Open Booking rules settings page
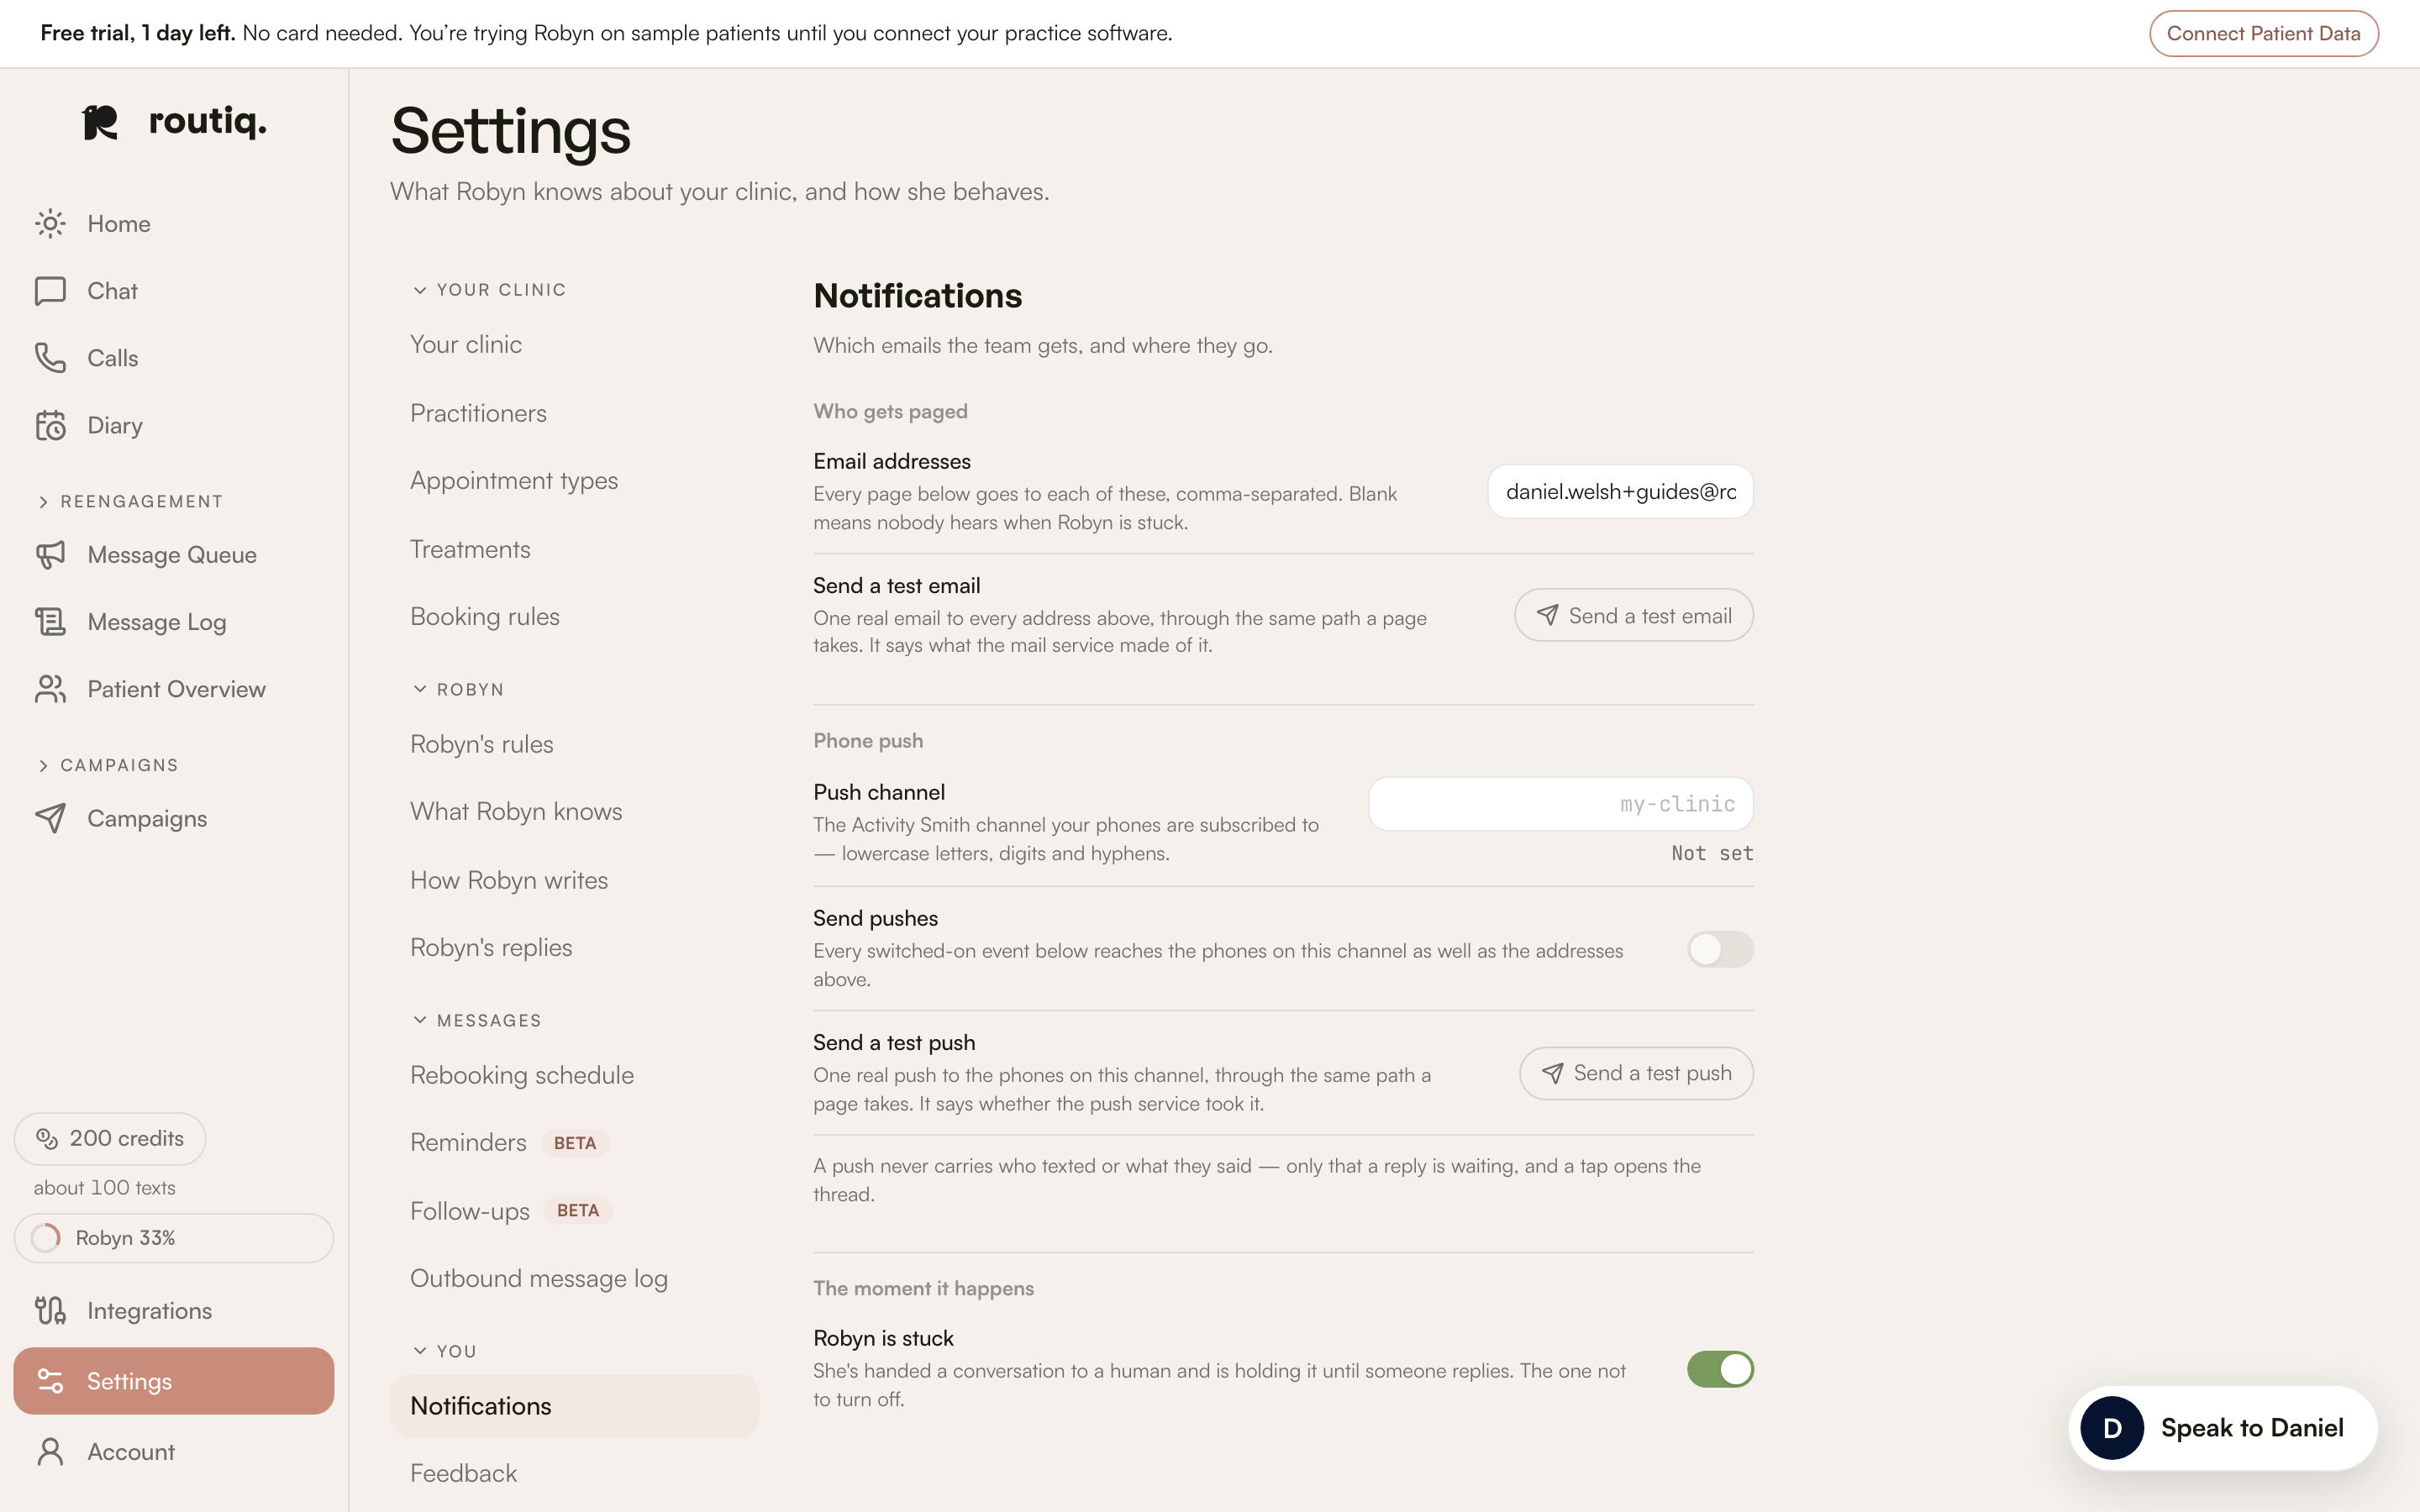 tap(575, 616)
